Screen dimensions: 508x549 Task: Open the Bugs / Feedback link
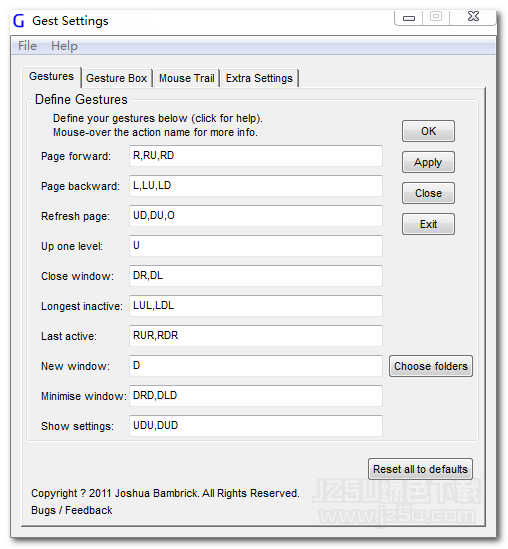[x=72, y=510]
